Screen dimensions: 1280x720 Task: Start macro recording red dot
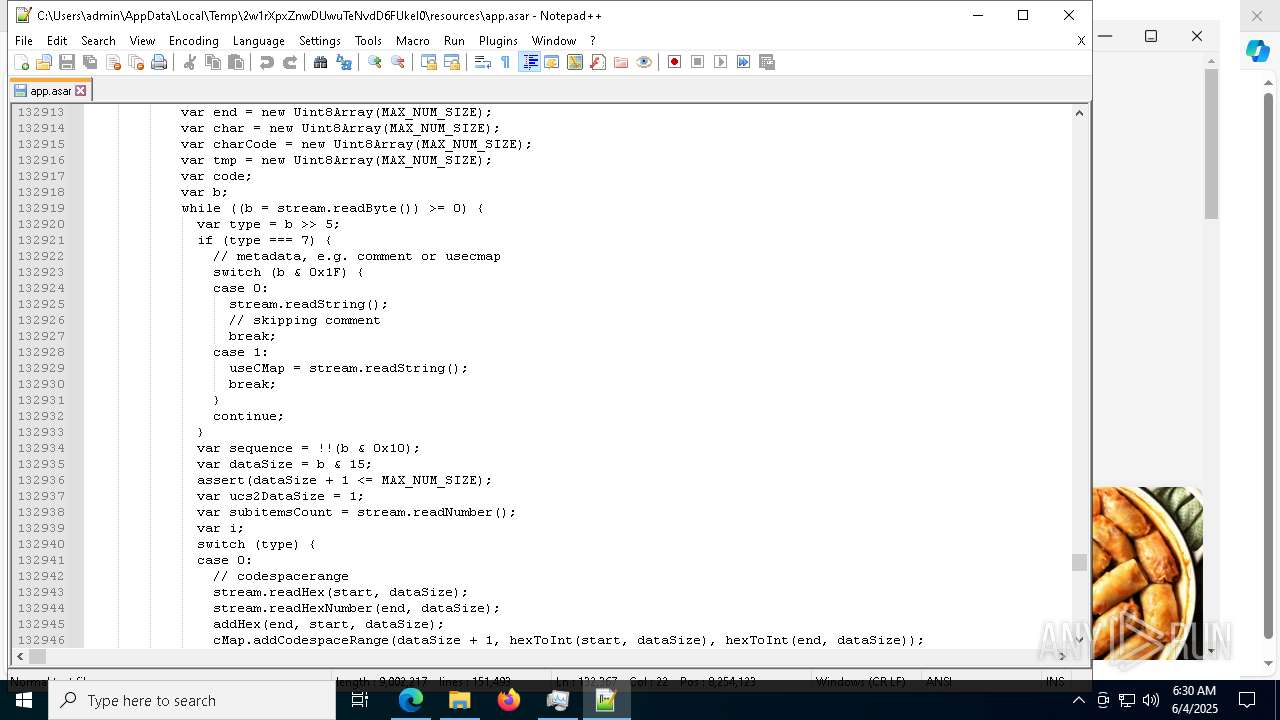click(x=675, y=62)
